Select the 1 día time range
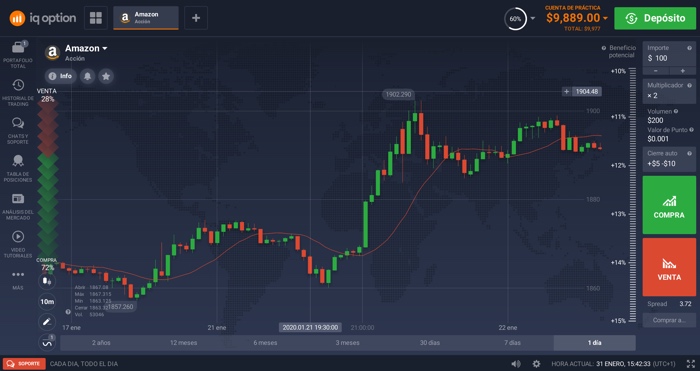The width and height of the screenshot is (700, 371). click(x=595, y=343)
